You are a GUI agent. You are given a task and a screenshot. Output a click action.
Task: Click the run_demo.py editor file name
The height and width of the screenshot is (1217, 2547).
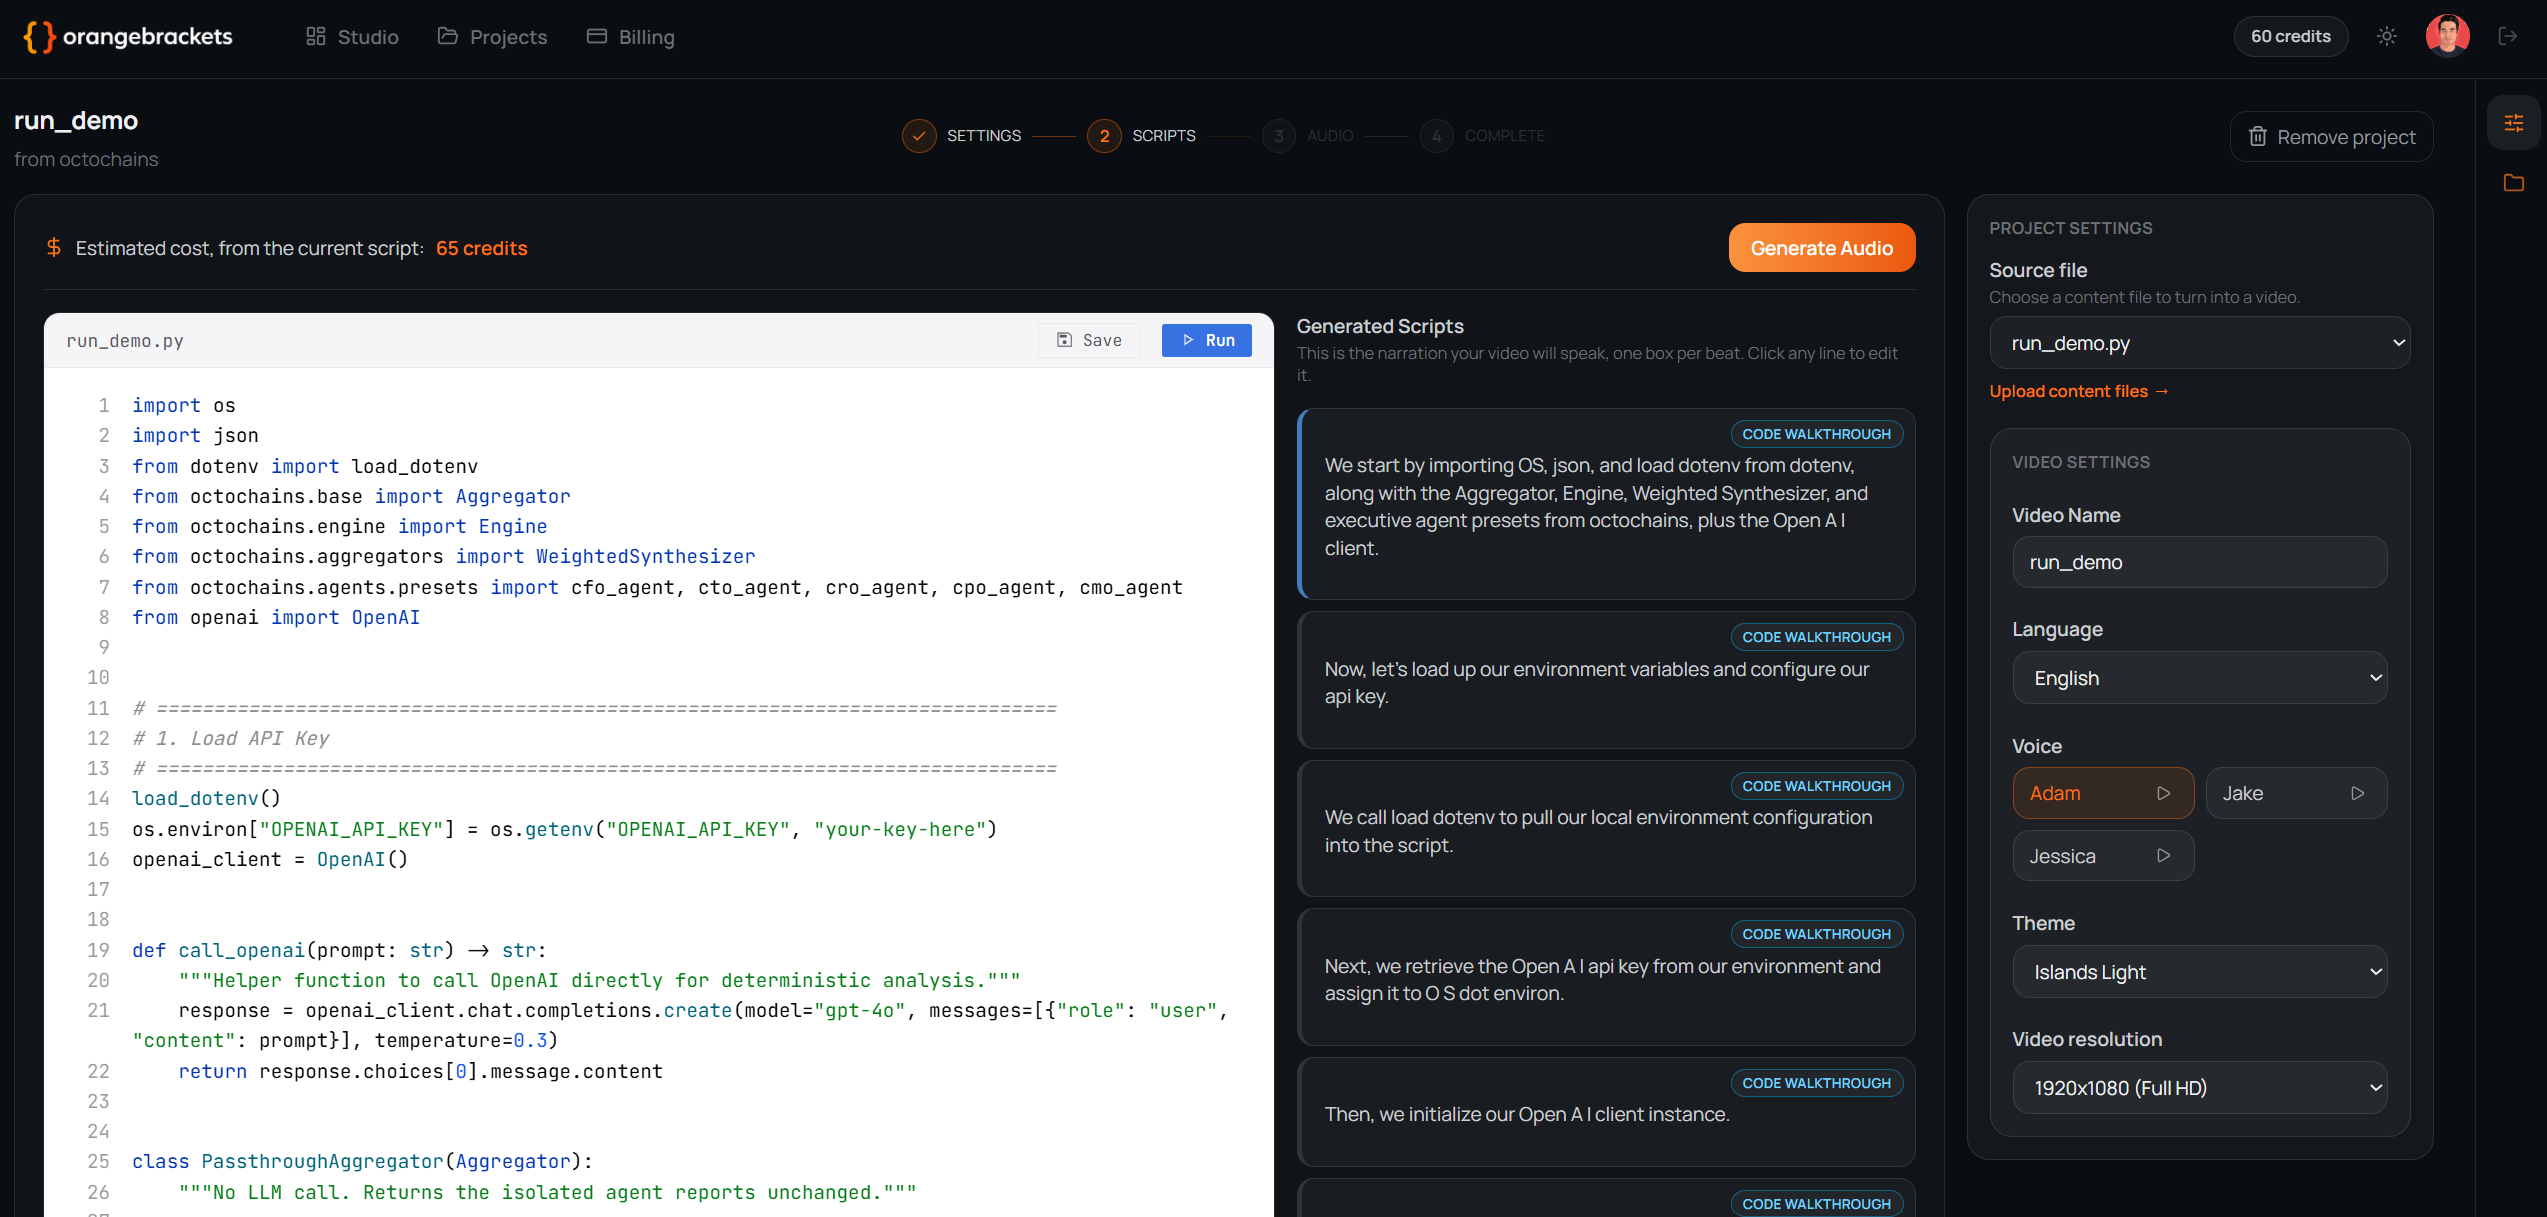point(125,341)
